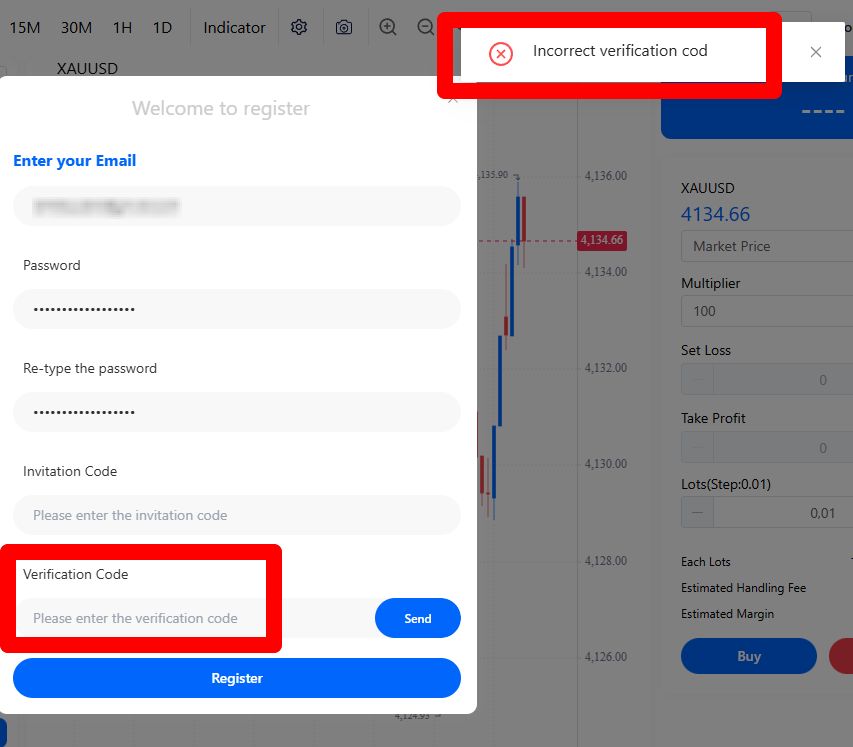Submit form with Register button
853x747 pixels.
[x=237, y=678]
